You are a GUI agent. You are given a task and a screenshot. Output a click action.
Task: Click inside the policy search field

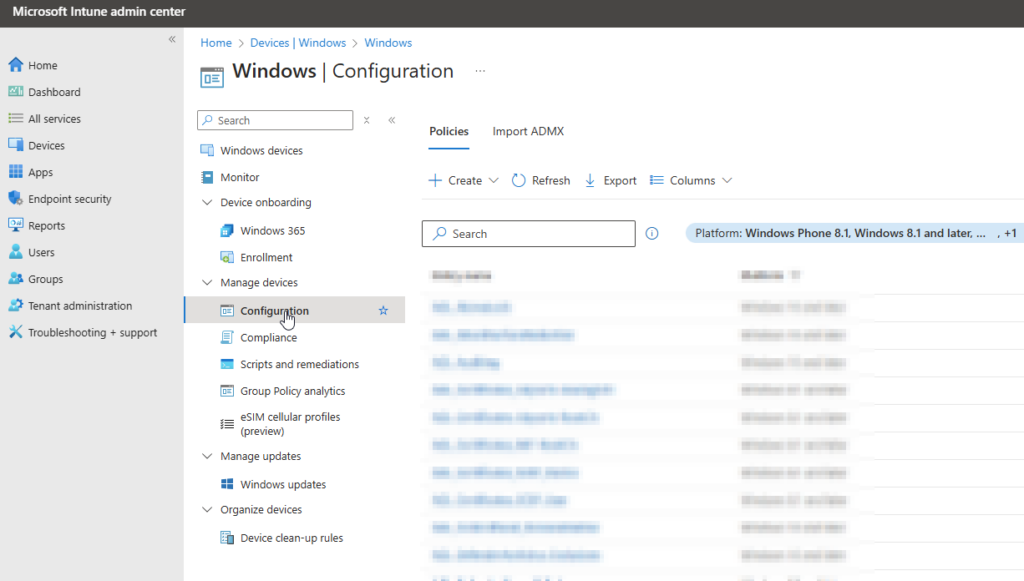[x=528, y=233]
